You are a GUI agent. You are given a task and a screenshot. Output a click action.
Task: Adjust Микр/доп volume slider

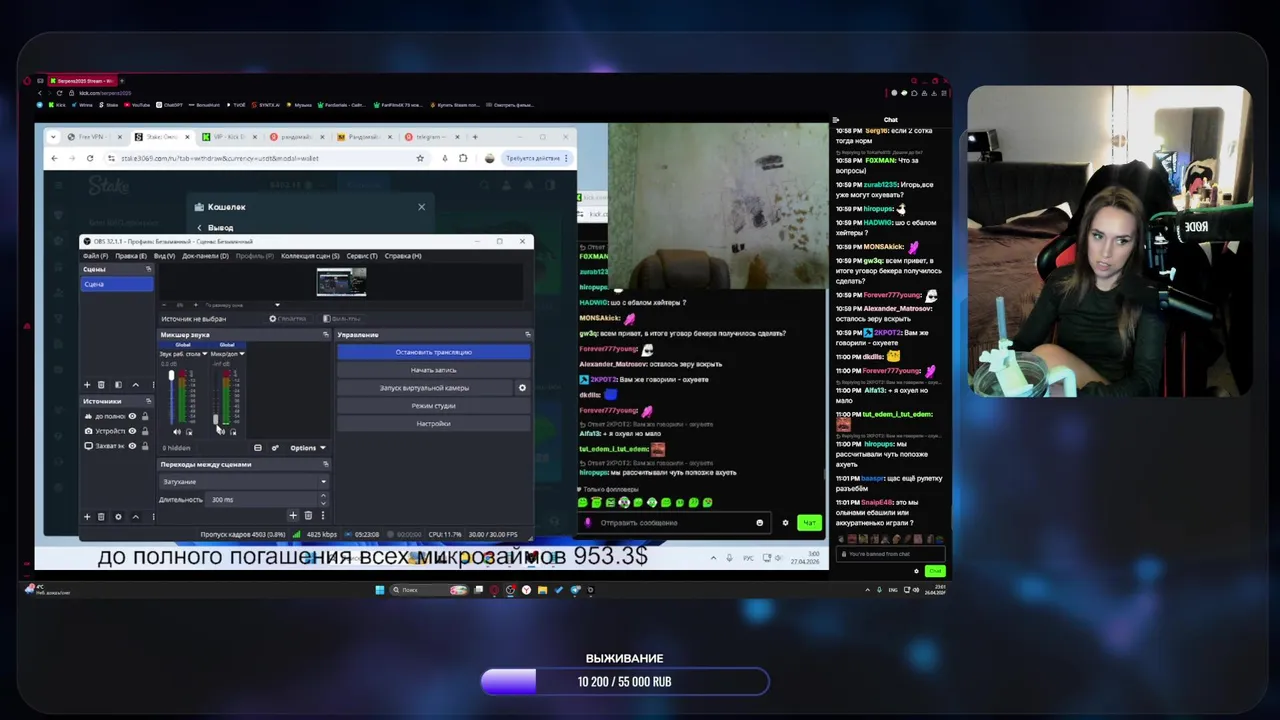coord(215,397)
